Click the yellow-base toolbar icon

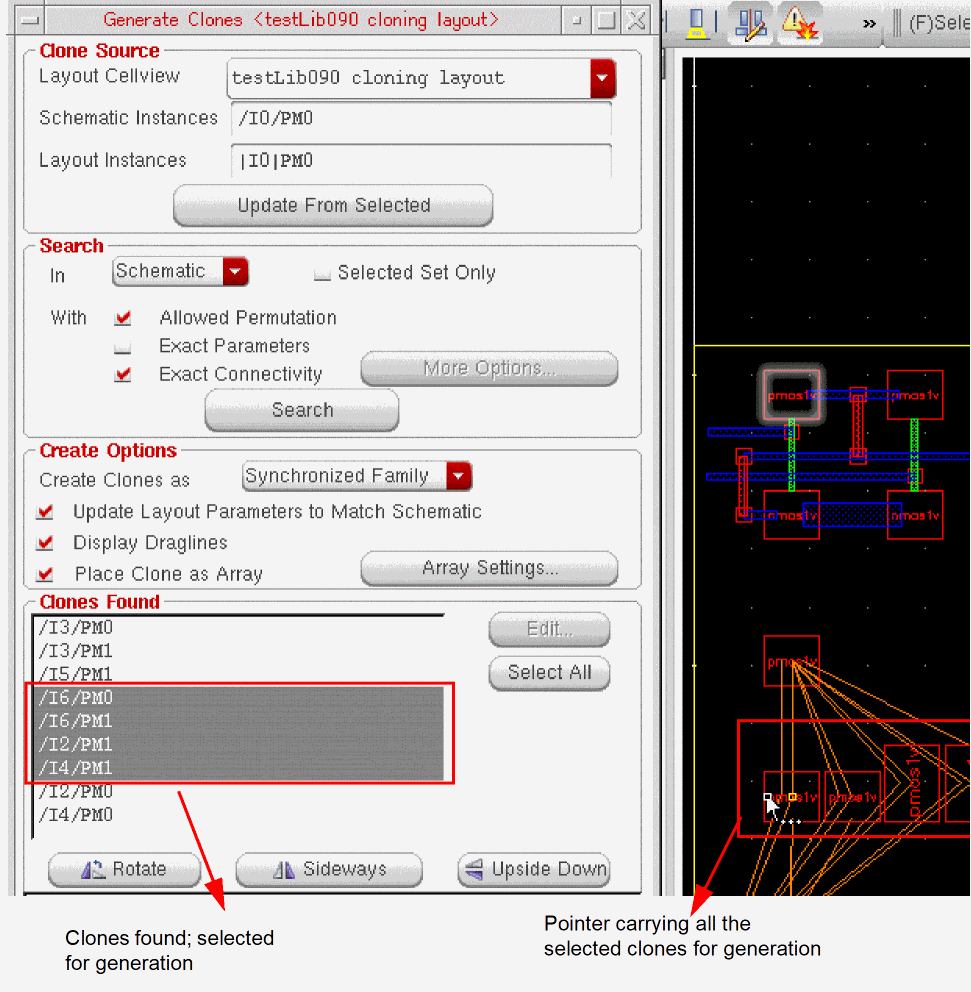699,22
